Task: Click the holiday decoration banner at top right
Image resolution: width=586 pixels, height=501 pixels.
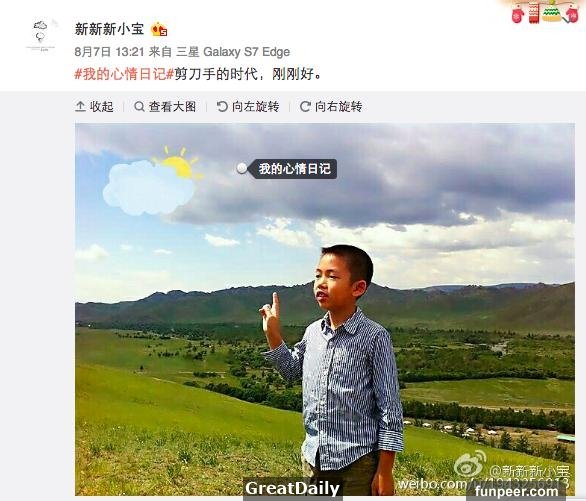Action: 545,12
